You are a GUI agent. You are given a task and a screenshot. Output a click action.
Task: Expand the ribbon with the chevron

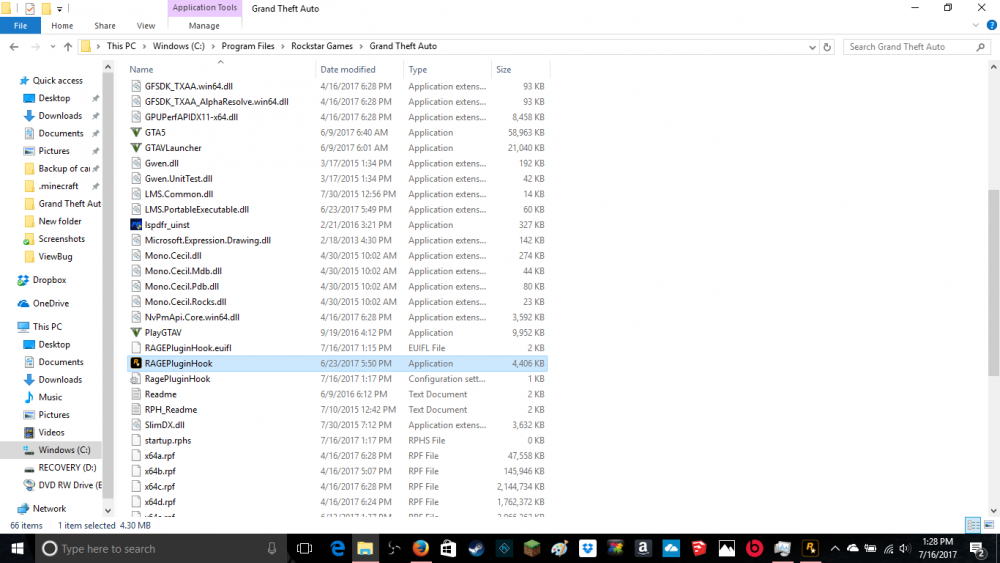(x=975, y=26)
